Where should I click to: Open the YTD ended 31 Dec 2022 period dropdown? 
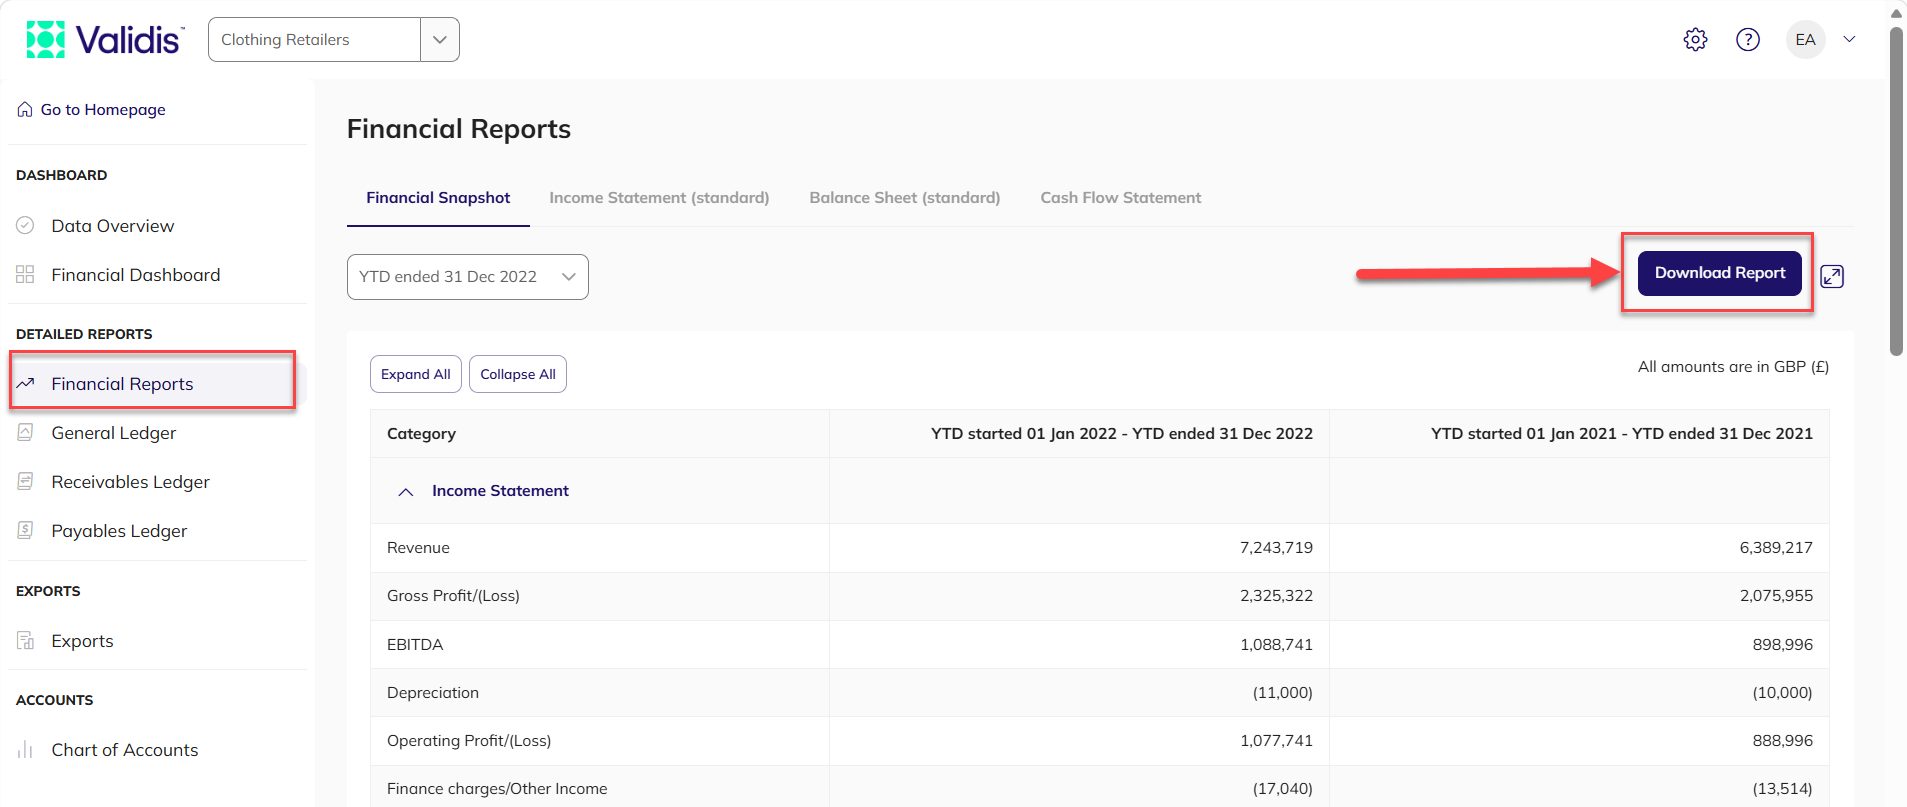[x=468, y=277]
